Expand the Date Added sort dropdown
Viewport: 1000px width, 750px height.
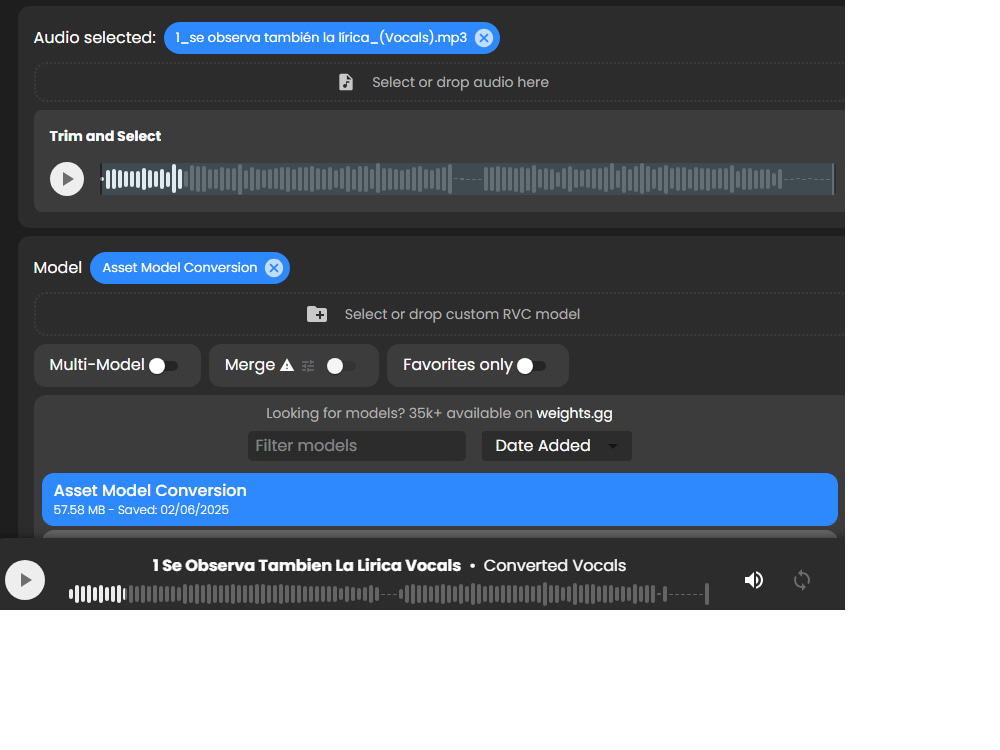(556, 446)
